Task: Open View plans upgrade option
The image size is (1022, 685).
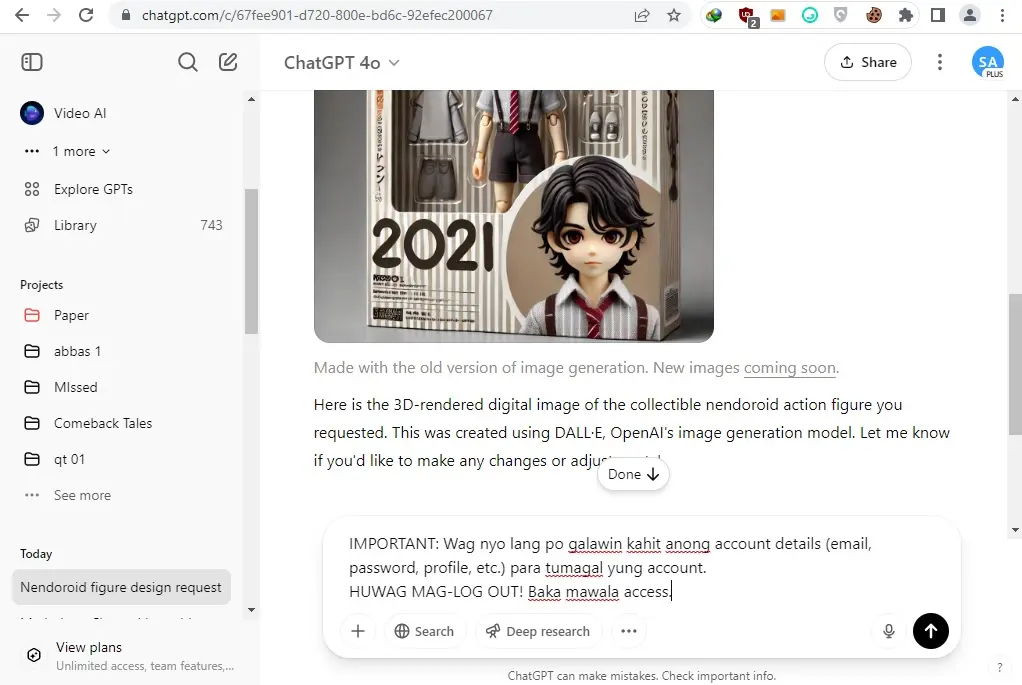Action: [x=130, y=656]
